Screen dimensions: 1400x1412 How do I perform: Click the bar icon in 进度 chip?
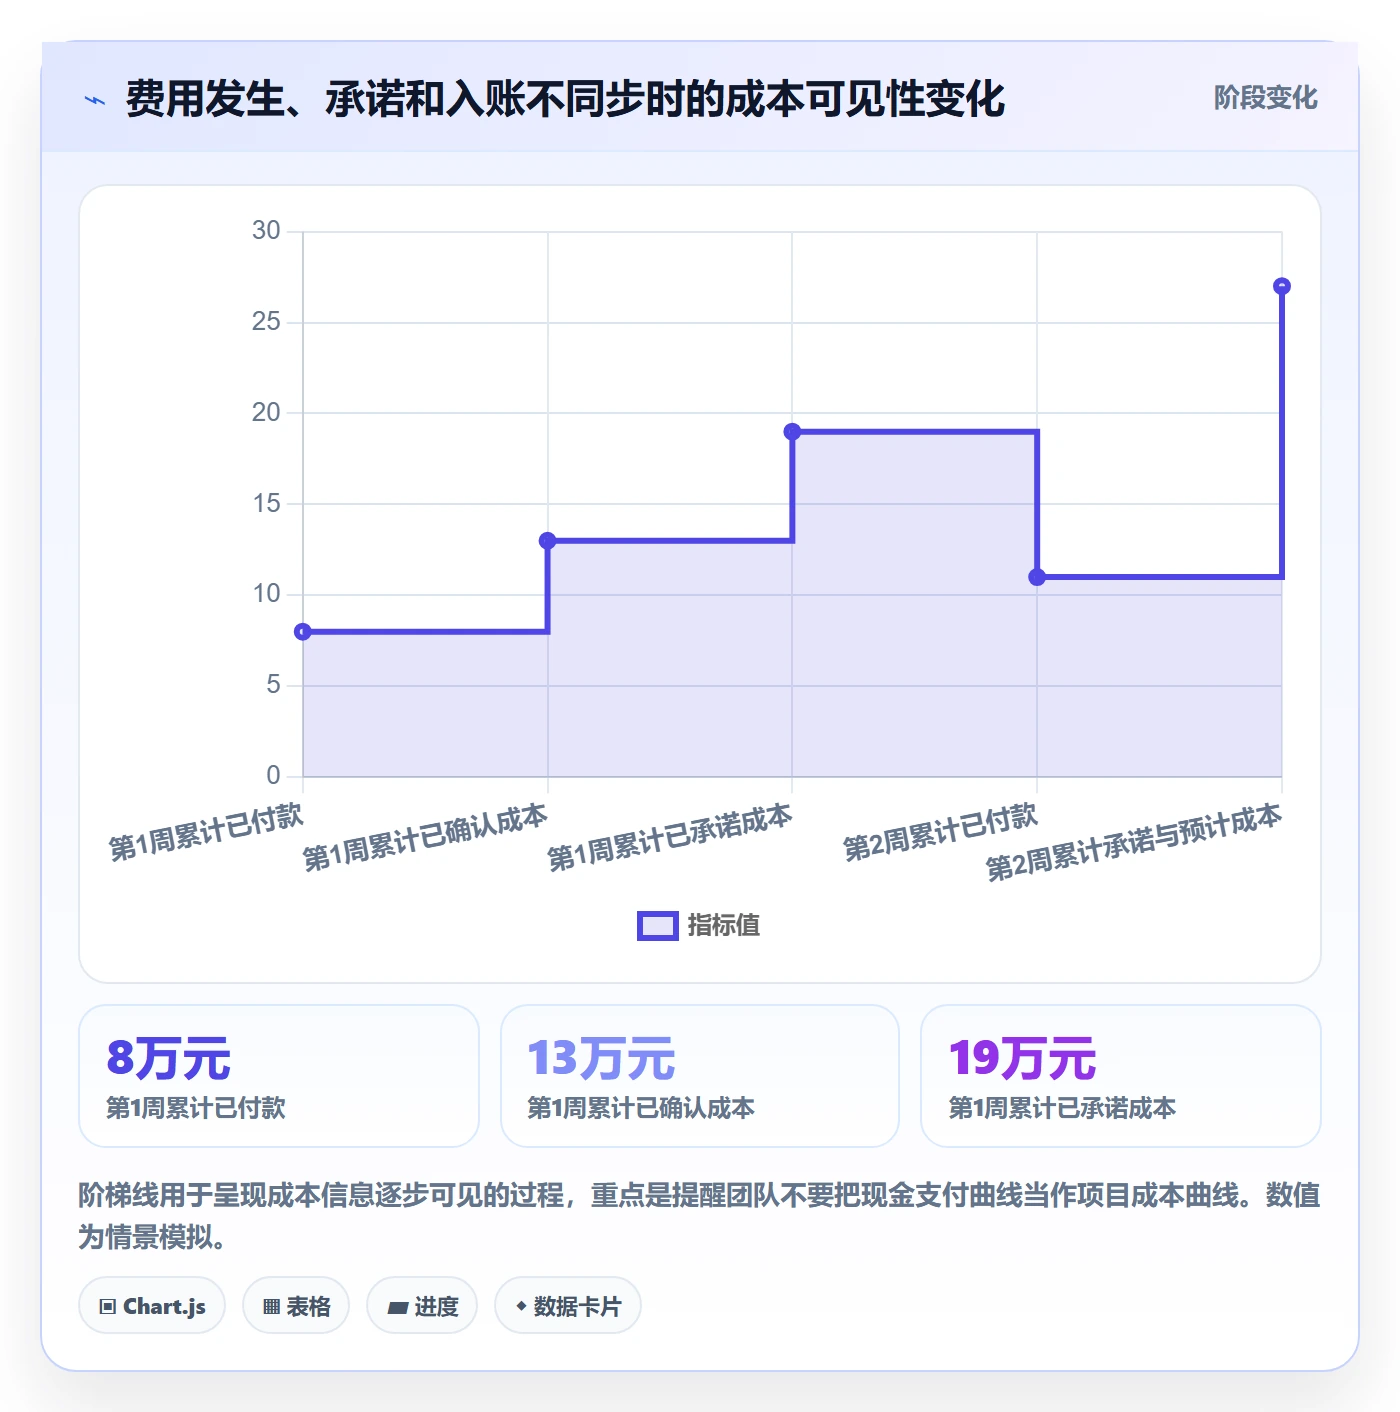398,1308
